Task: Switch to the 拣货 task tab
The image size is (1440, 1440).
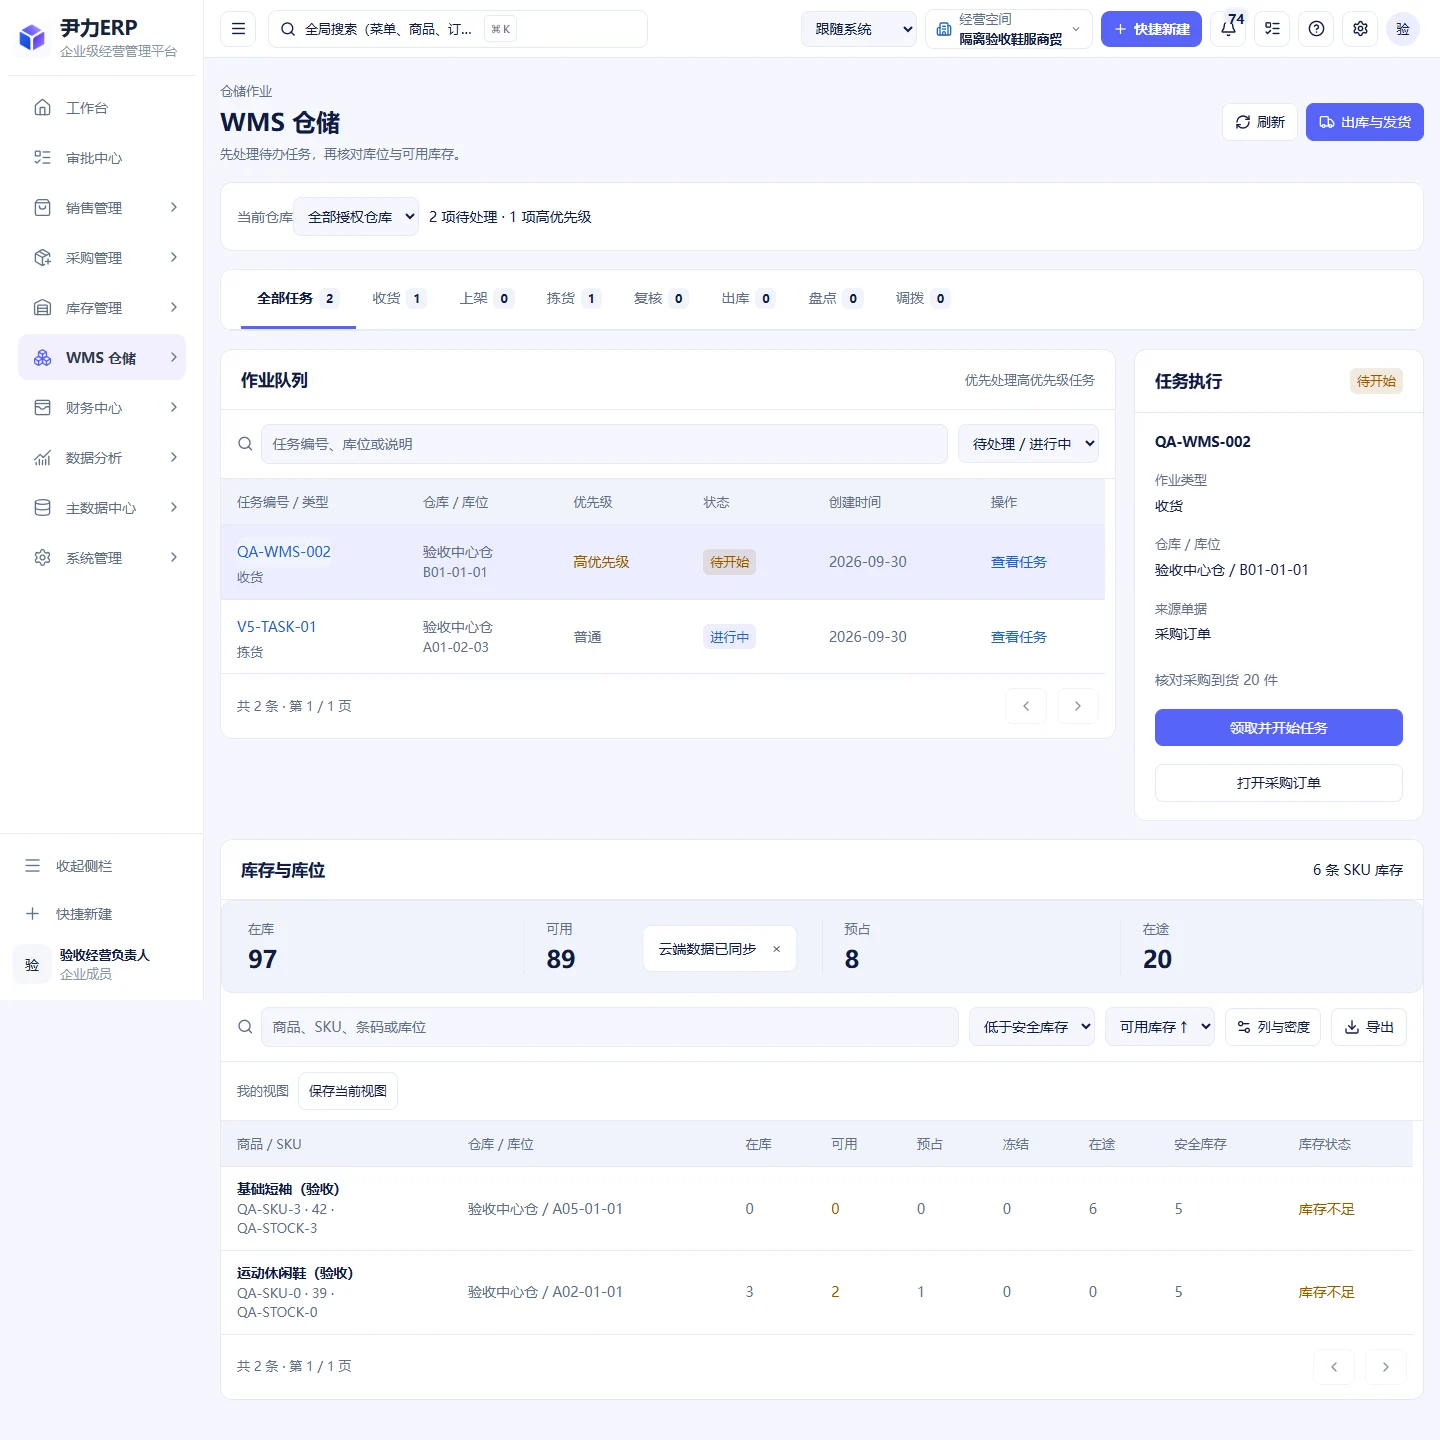Action: tap(574, 298)
